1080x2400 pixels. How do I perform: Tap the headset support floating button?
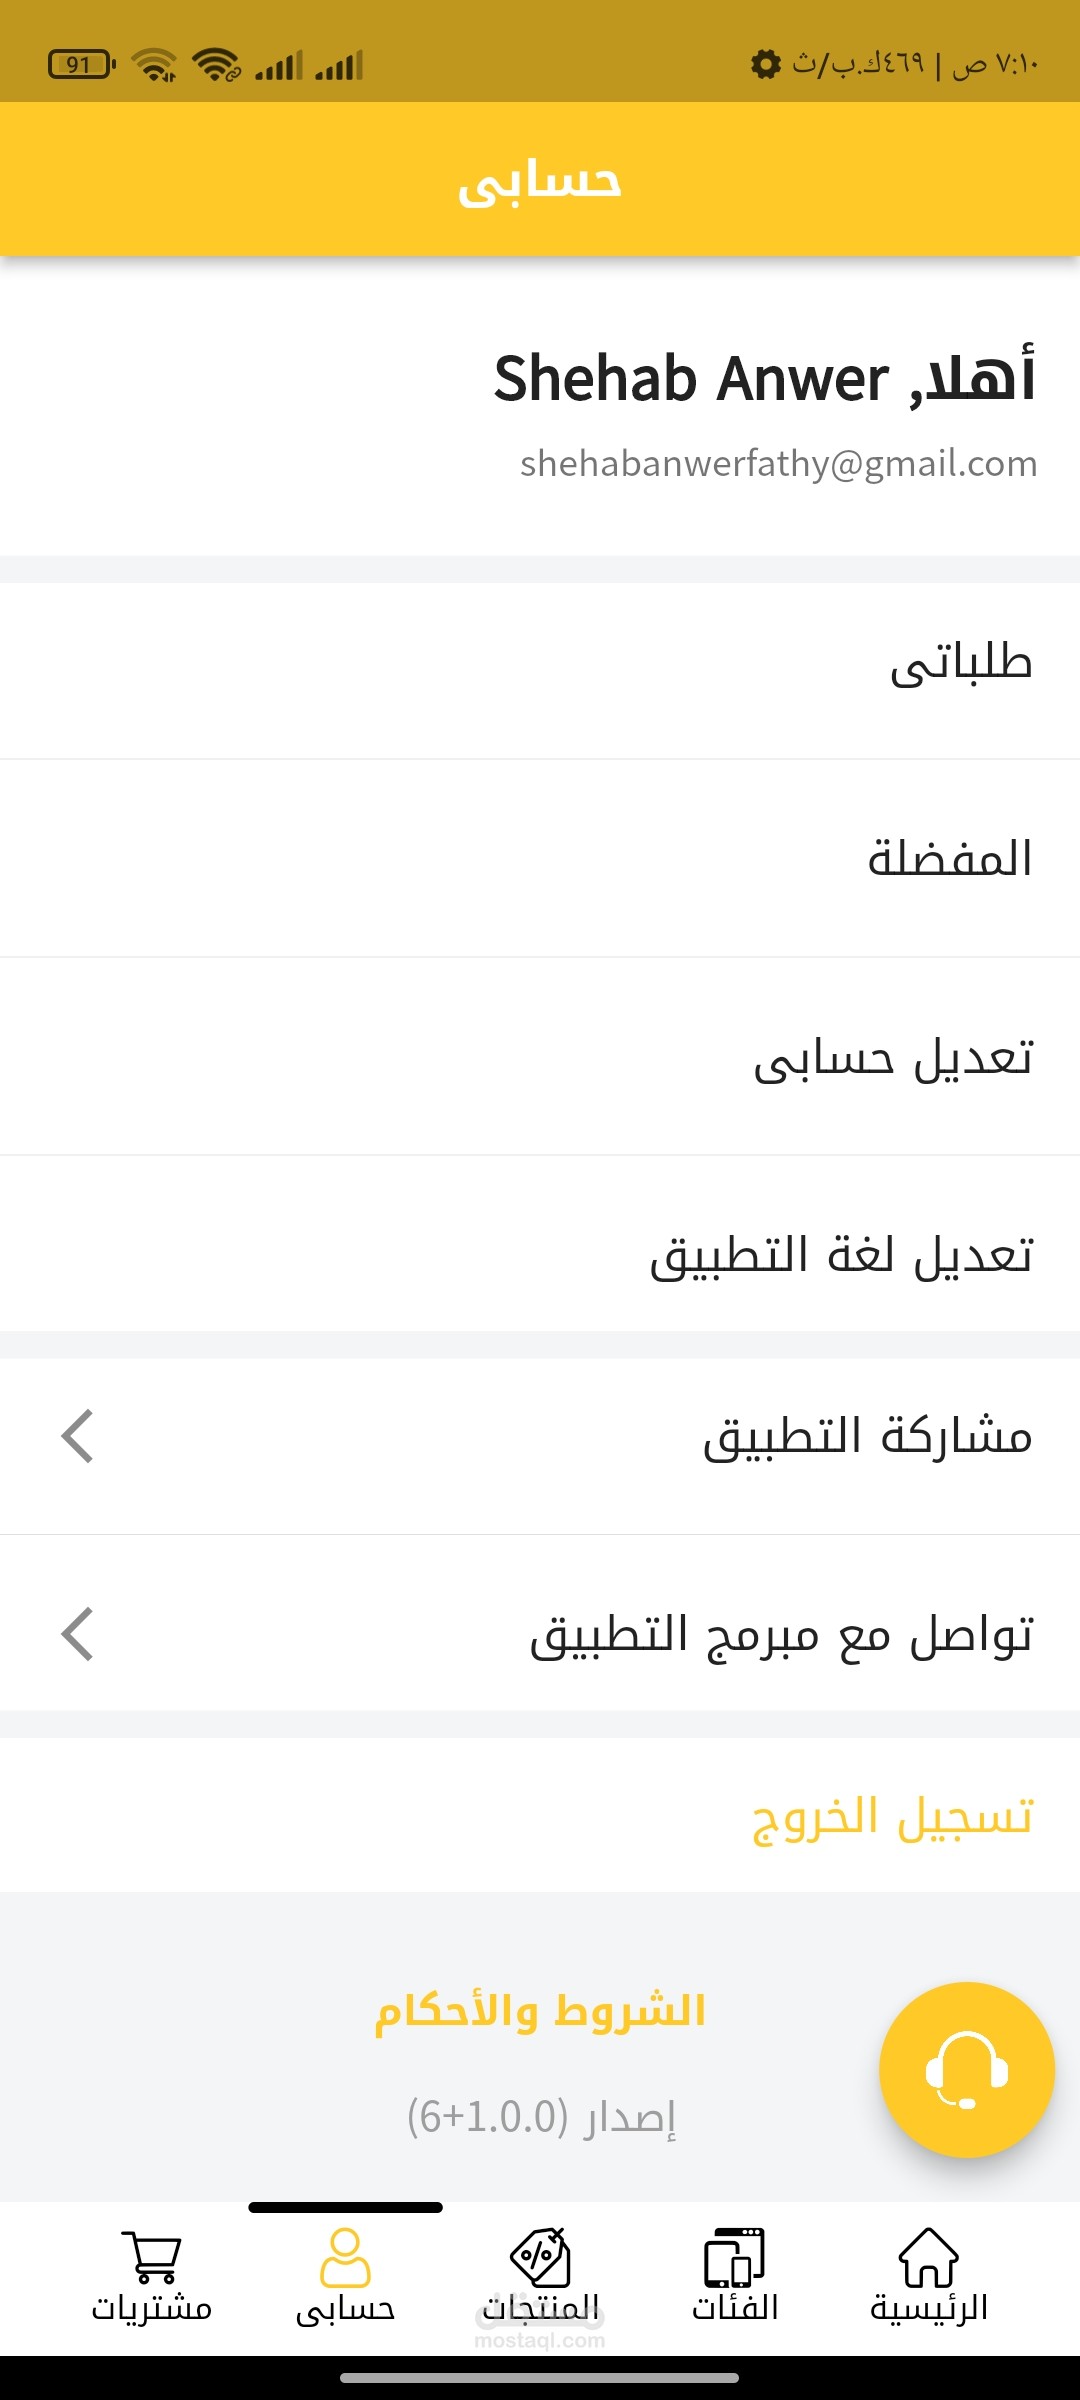[967, 2069]
